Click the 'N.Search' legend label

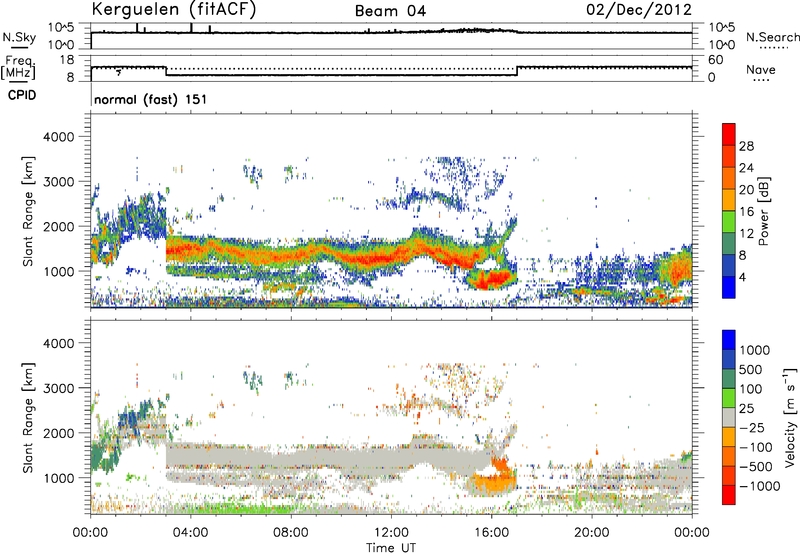point(772,37)
